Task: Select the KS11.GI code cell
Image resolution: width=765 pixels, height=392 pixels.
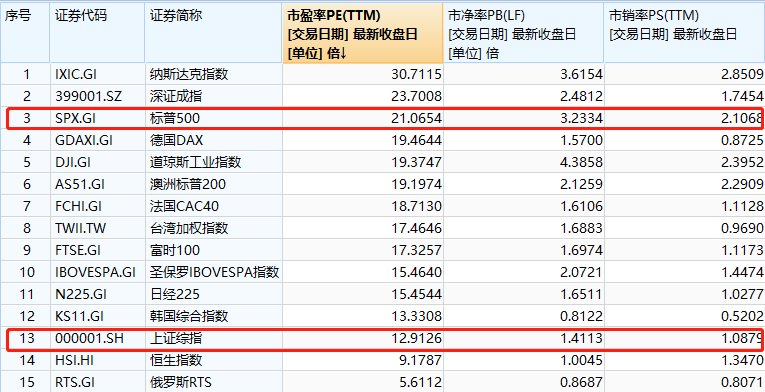Action: click(97, 316)
